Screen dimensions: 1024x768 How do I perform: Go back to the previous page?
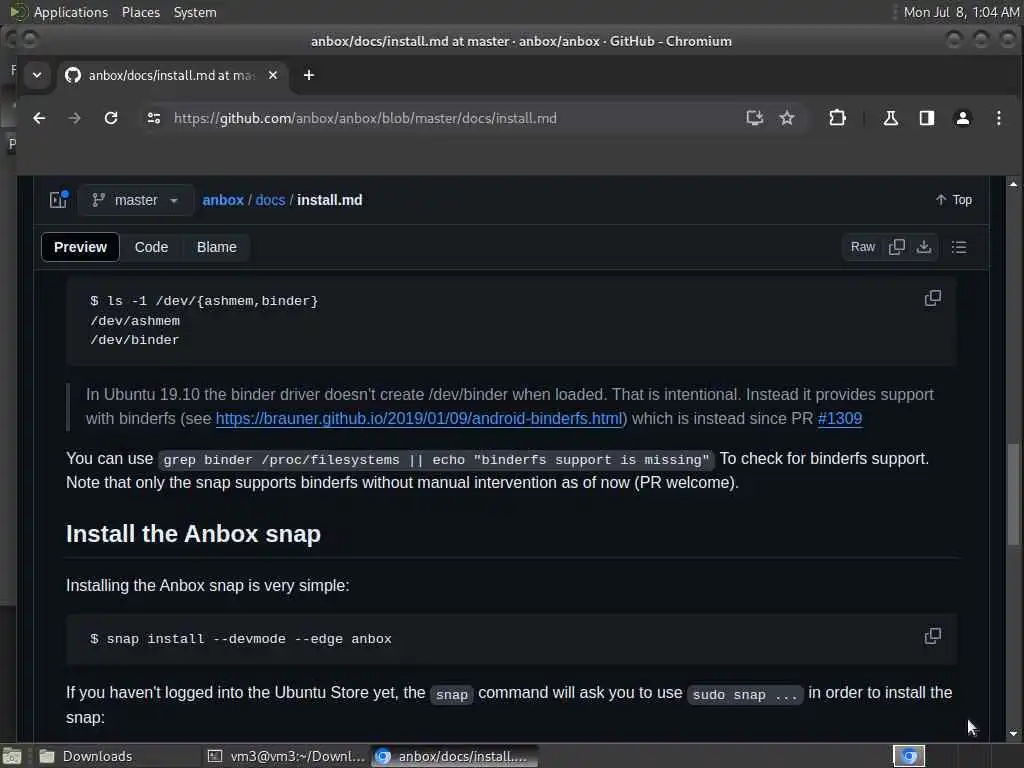click(39, 118)
